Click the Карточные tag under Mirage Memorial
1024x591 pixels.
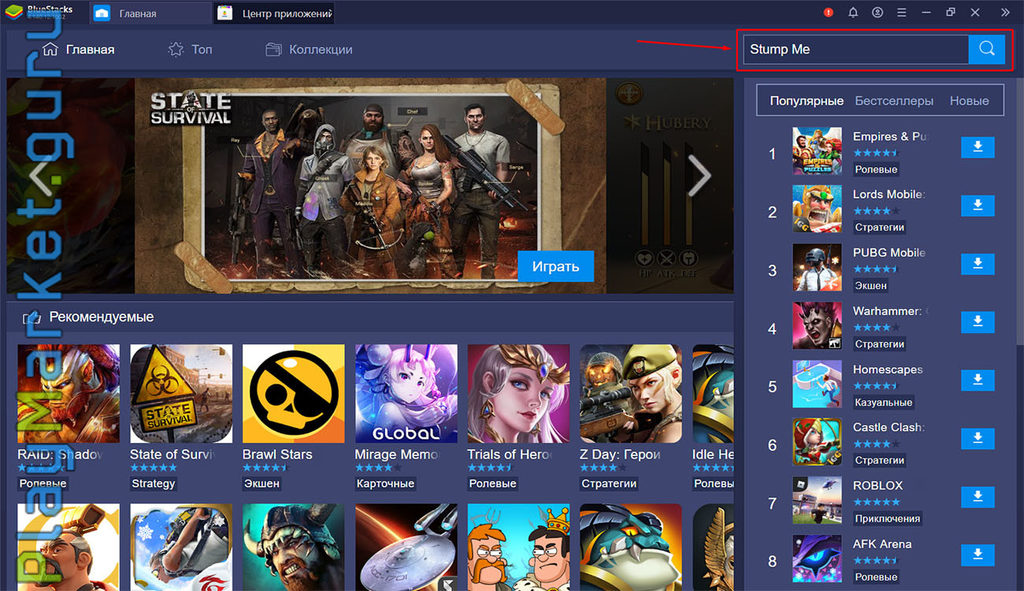385,483
